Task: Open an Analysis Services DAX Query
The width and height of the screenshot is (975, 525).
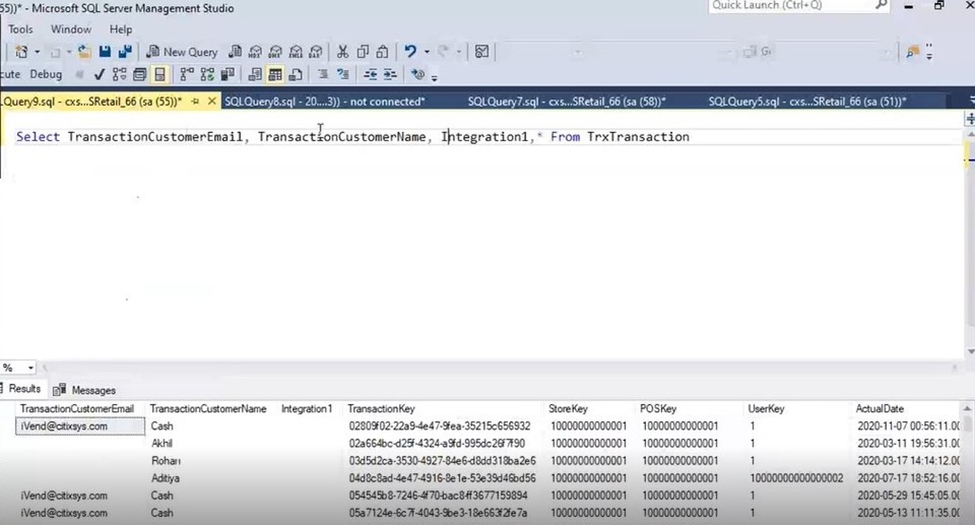Action: (x=316, y=52)
